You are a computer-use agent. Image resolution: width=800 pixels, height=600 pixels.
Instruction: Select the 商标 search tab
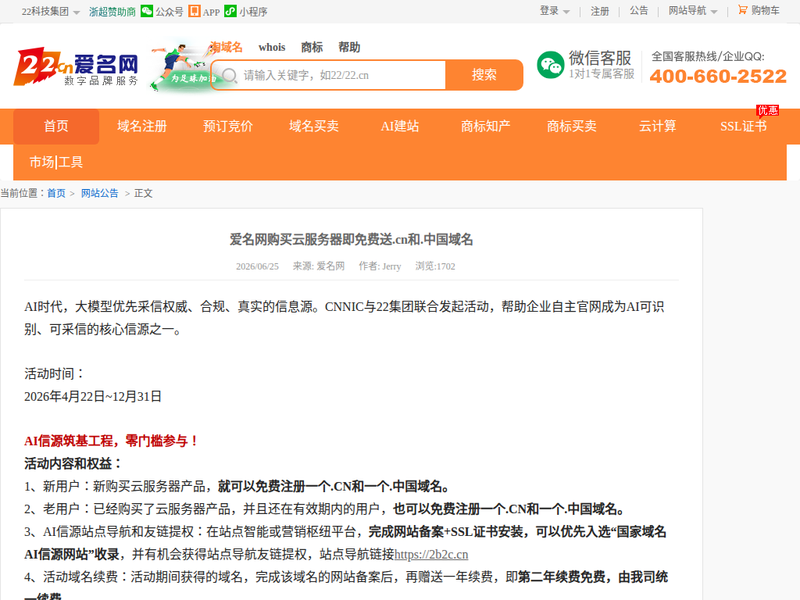(x=312, y=47)
